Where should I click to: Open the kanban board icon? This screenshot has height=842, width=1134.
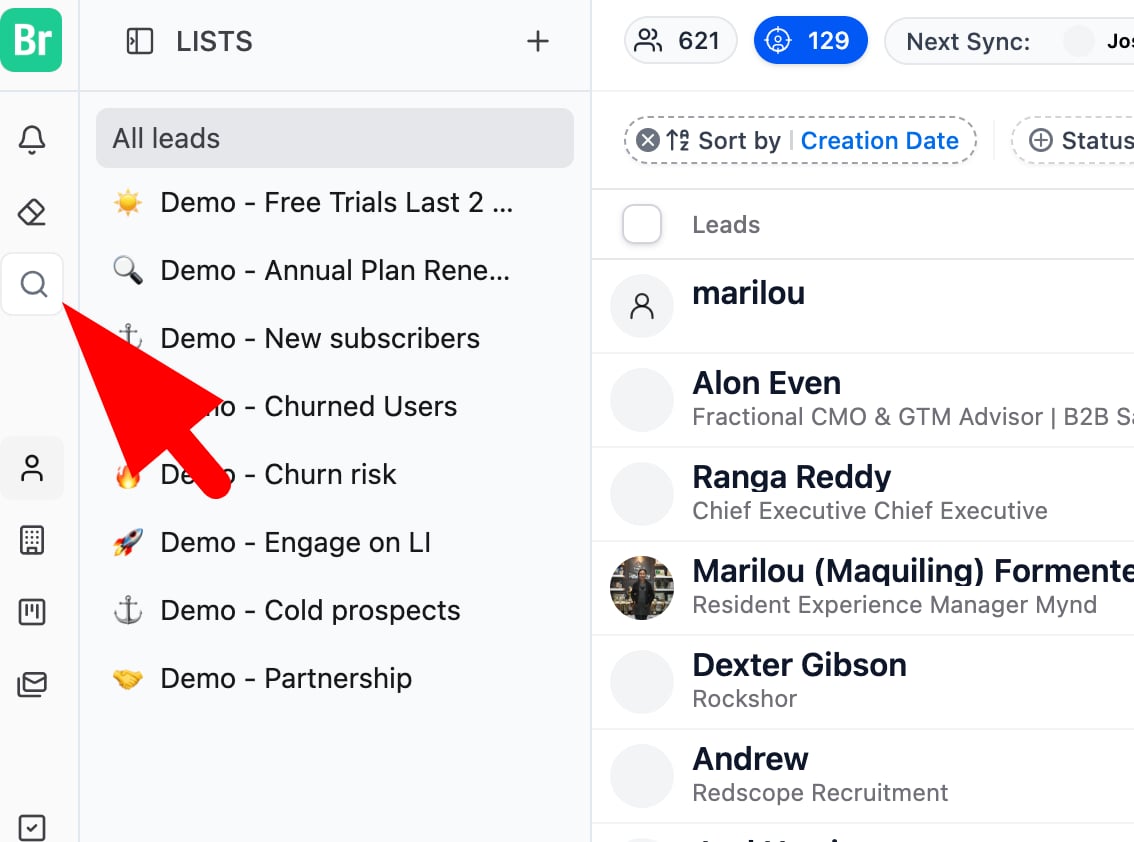pos(32,612)
